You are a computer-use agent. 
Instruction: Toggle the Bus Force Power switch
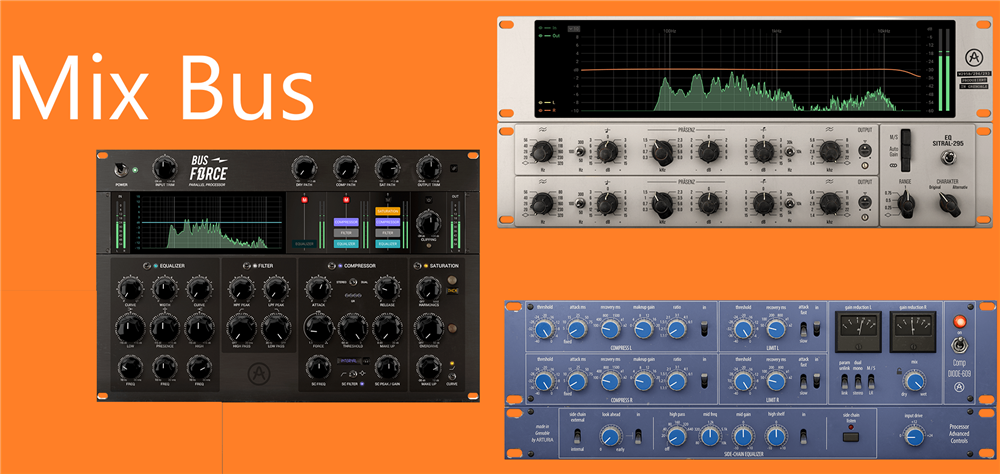tap(119, 171)
